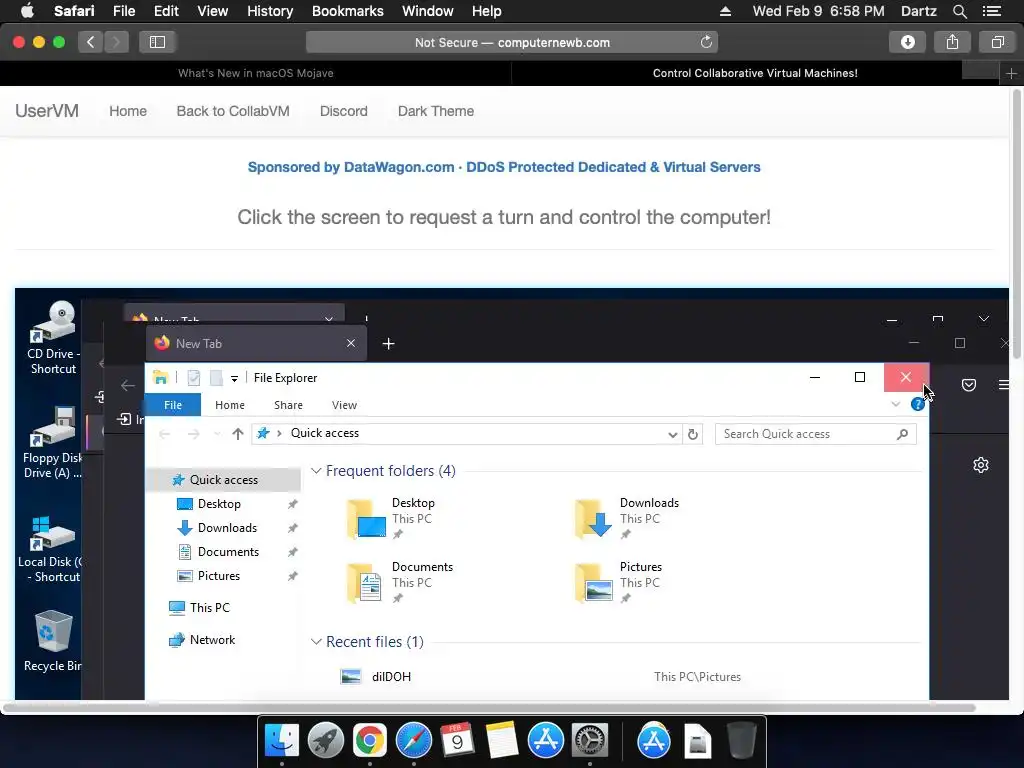The height and width of the screenshot is (768, 1024).
Task: Open Notification Center in menu bar
Action: (x=992, y=11)
